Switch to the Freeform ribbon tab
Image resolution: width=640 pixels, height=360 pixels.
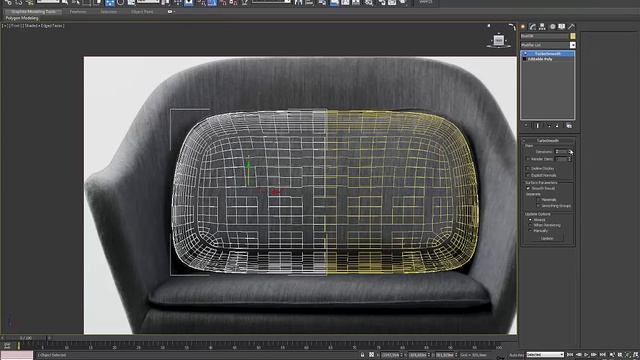78,12
